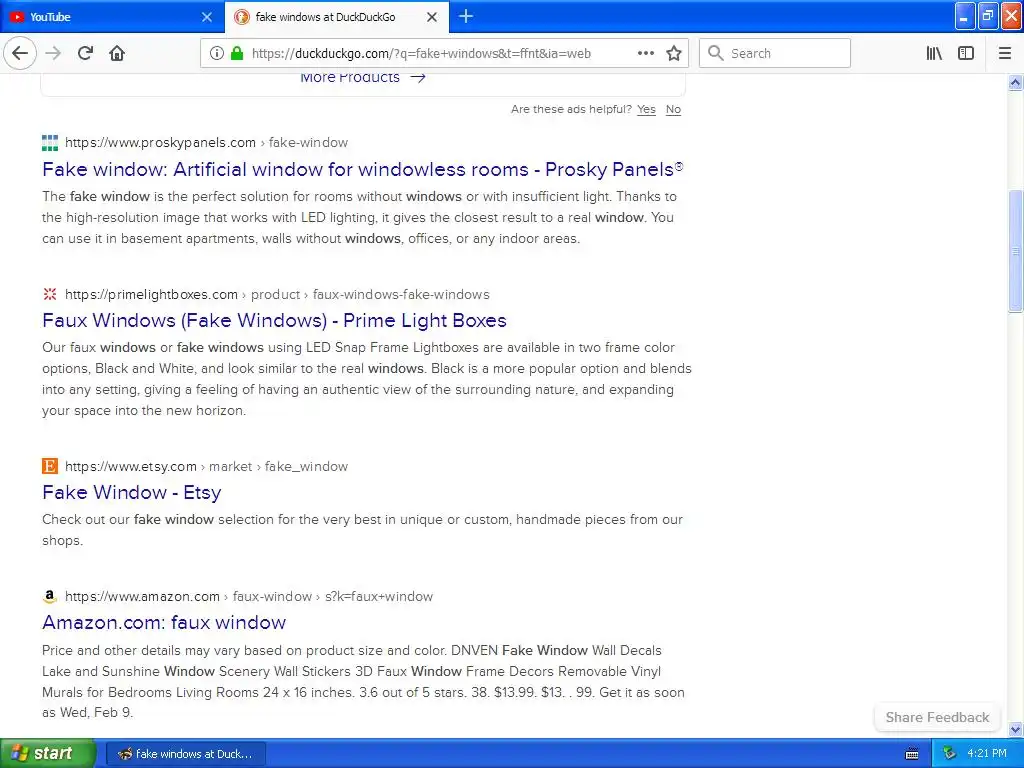1024x768 pixels.
Task: Toggle the sidebar view icon
Action: point(966,54)
